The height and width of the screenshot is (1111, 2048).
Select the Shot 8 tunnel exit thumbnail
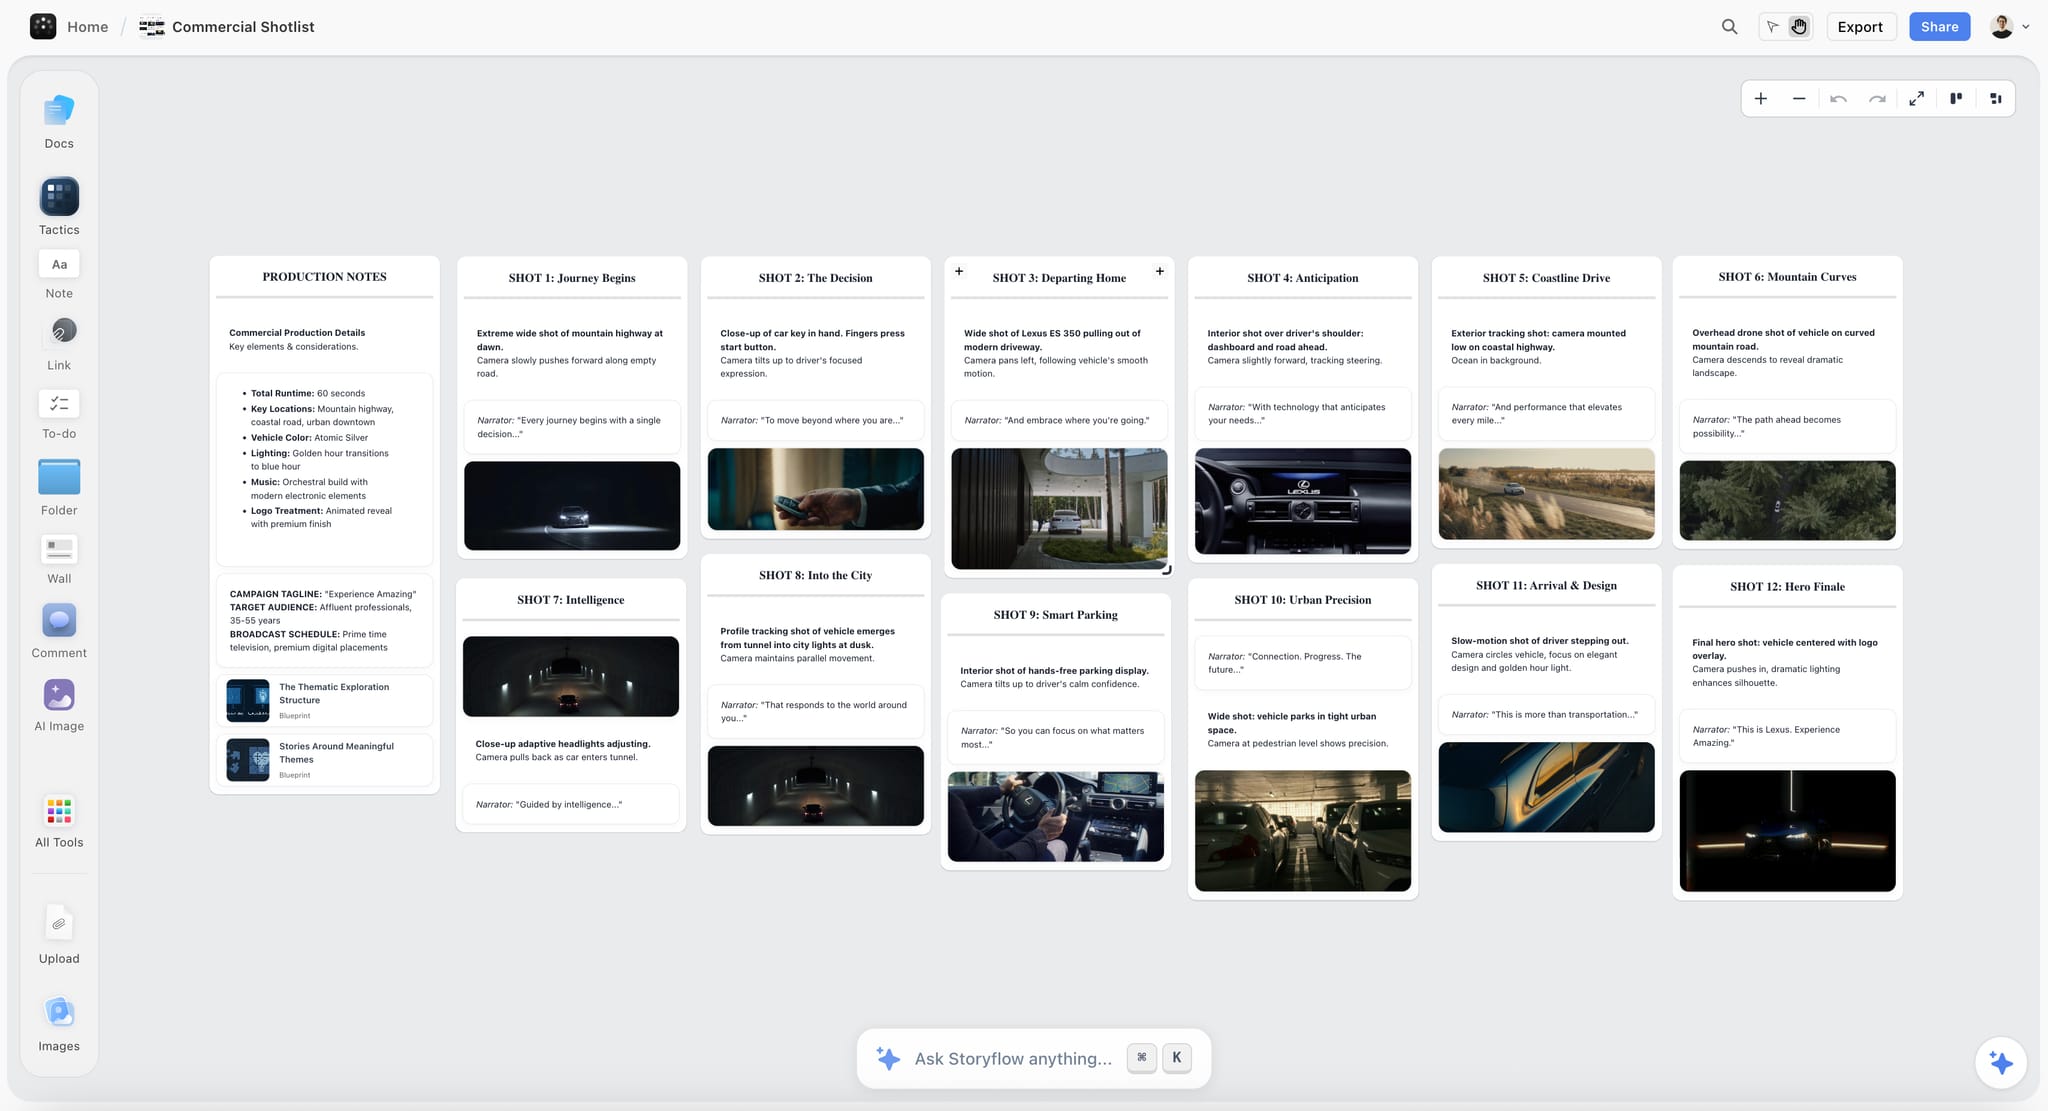[x=816, y=786]
